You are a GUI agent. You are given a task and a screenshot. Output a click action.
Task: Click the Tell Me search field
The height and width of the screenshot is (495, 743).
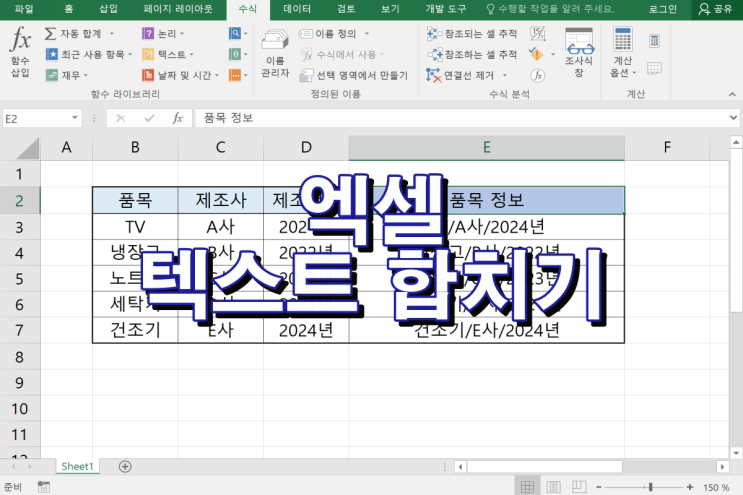(x=551, y=9)
